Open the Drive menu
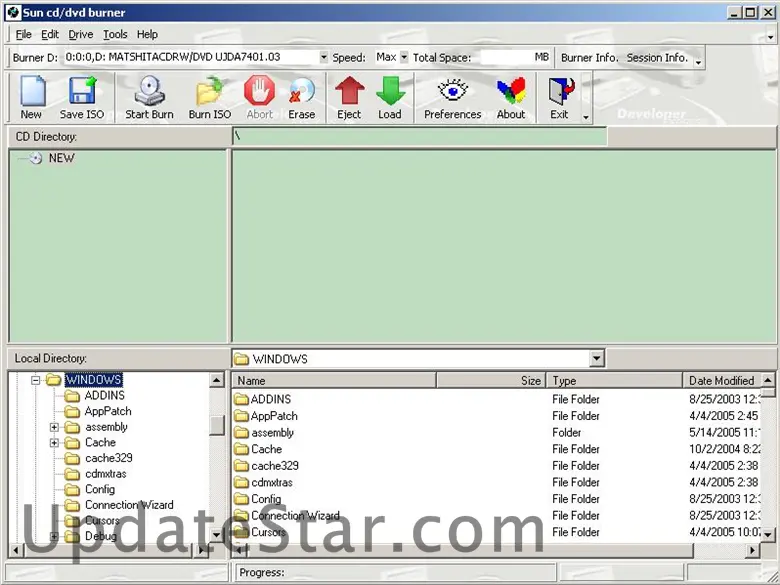This screenshot has width=780, height=585. coord(80,34)
